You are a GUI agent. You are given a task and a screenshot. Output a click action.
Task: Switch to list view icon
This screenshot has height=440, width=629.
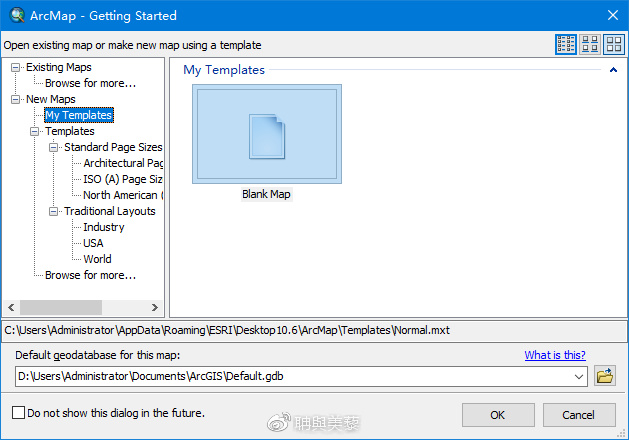click(566, 44)
